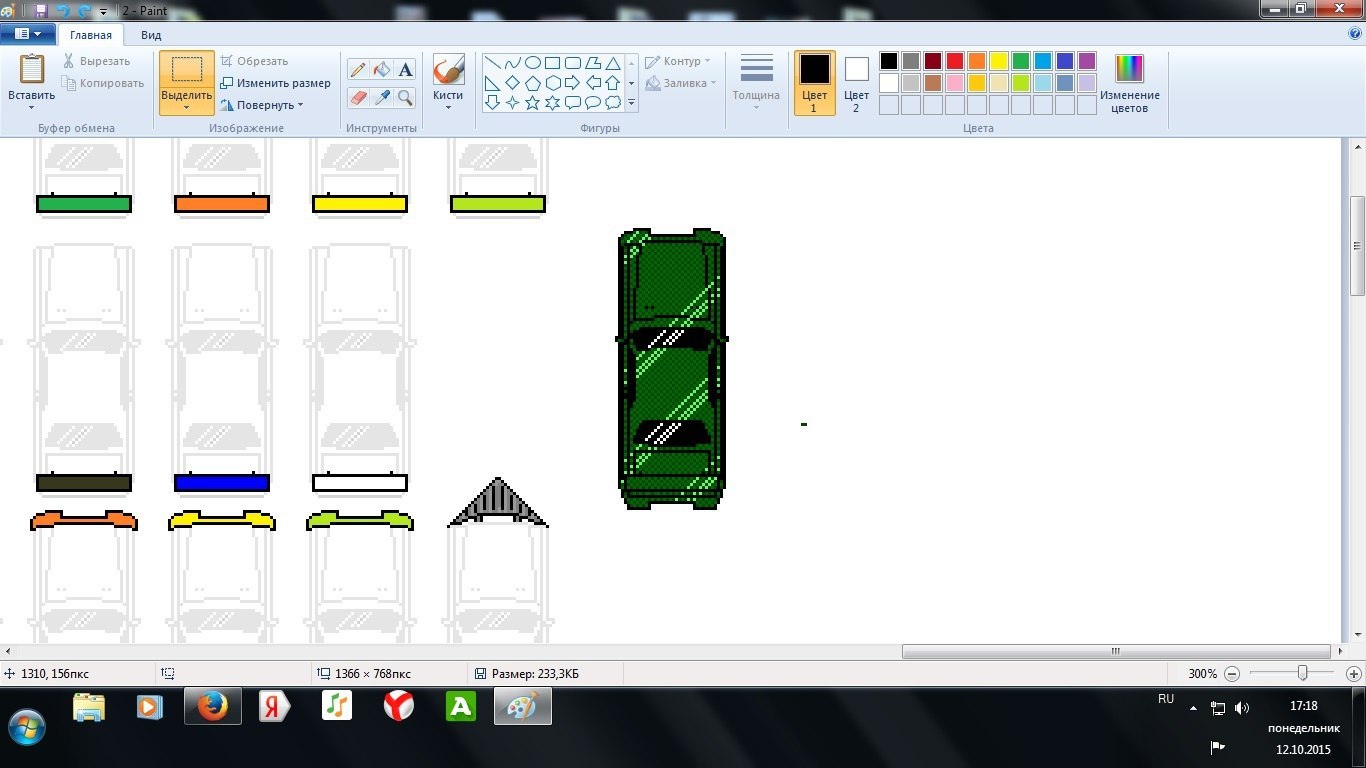Viewport: 1366px width, 768px height.
Task: Open the Вставить dropdown arrow
Action: click(x=32, y=107)
